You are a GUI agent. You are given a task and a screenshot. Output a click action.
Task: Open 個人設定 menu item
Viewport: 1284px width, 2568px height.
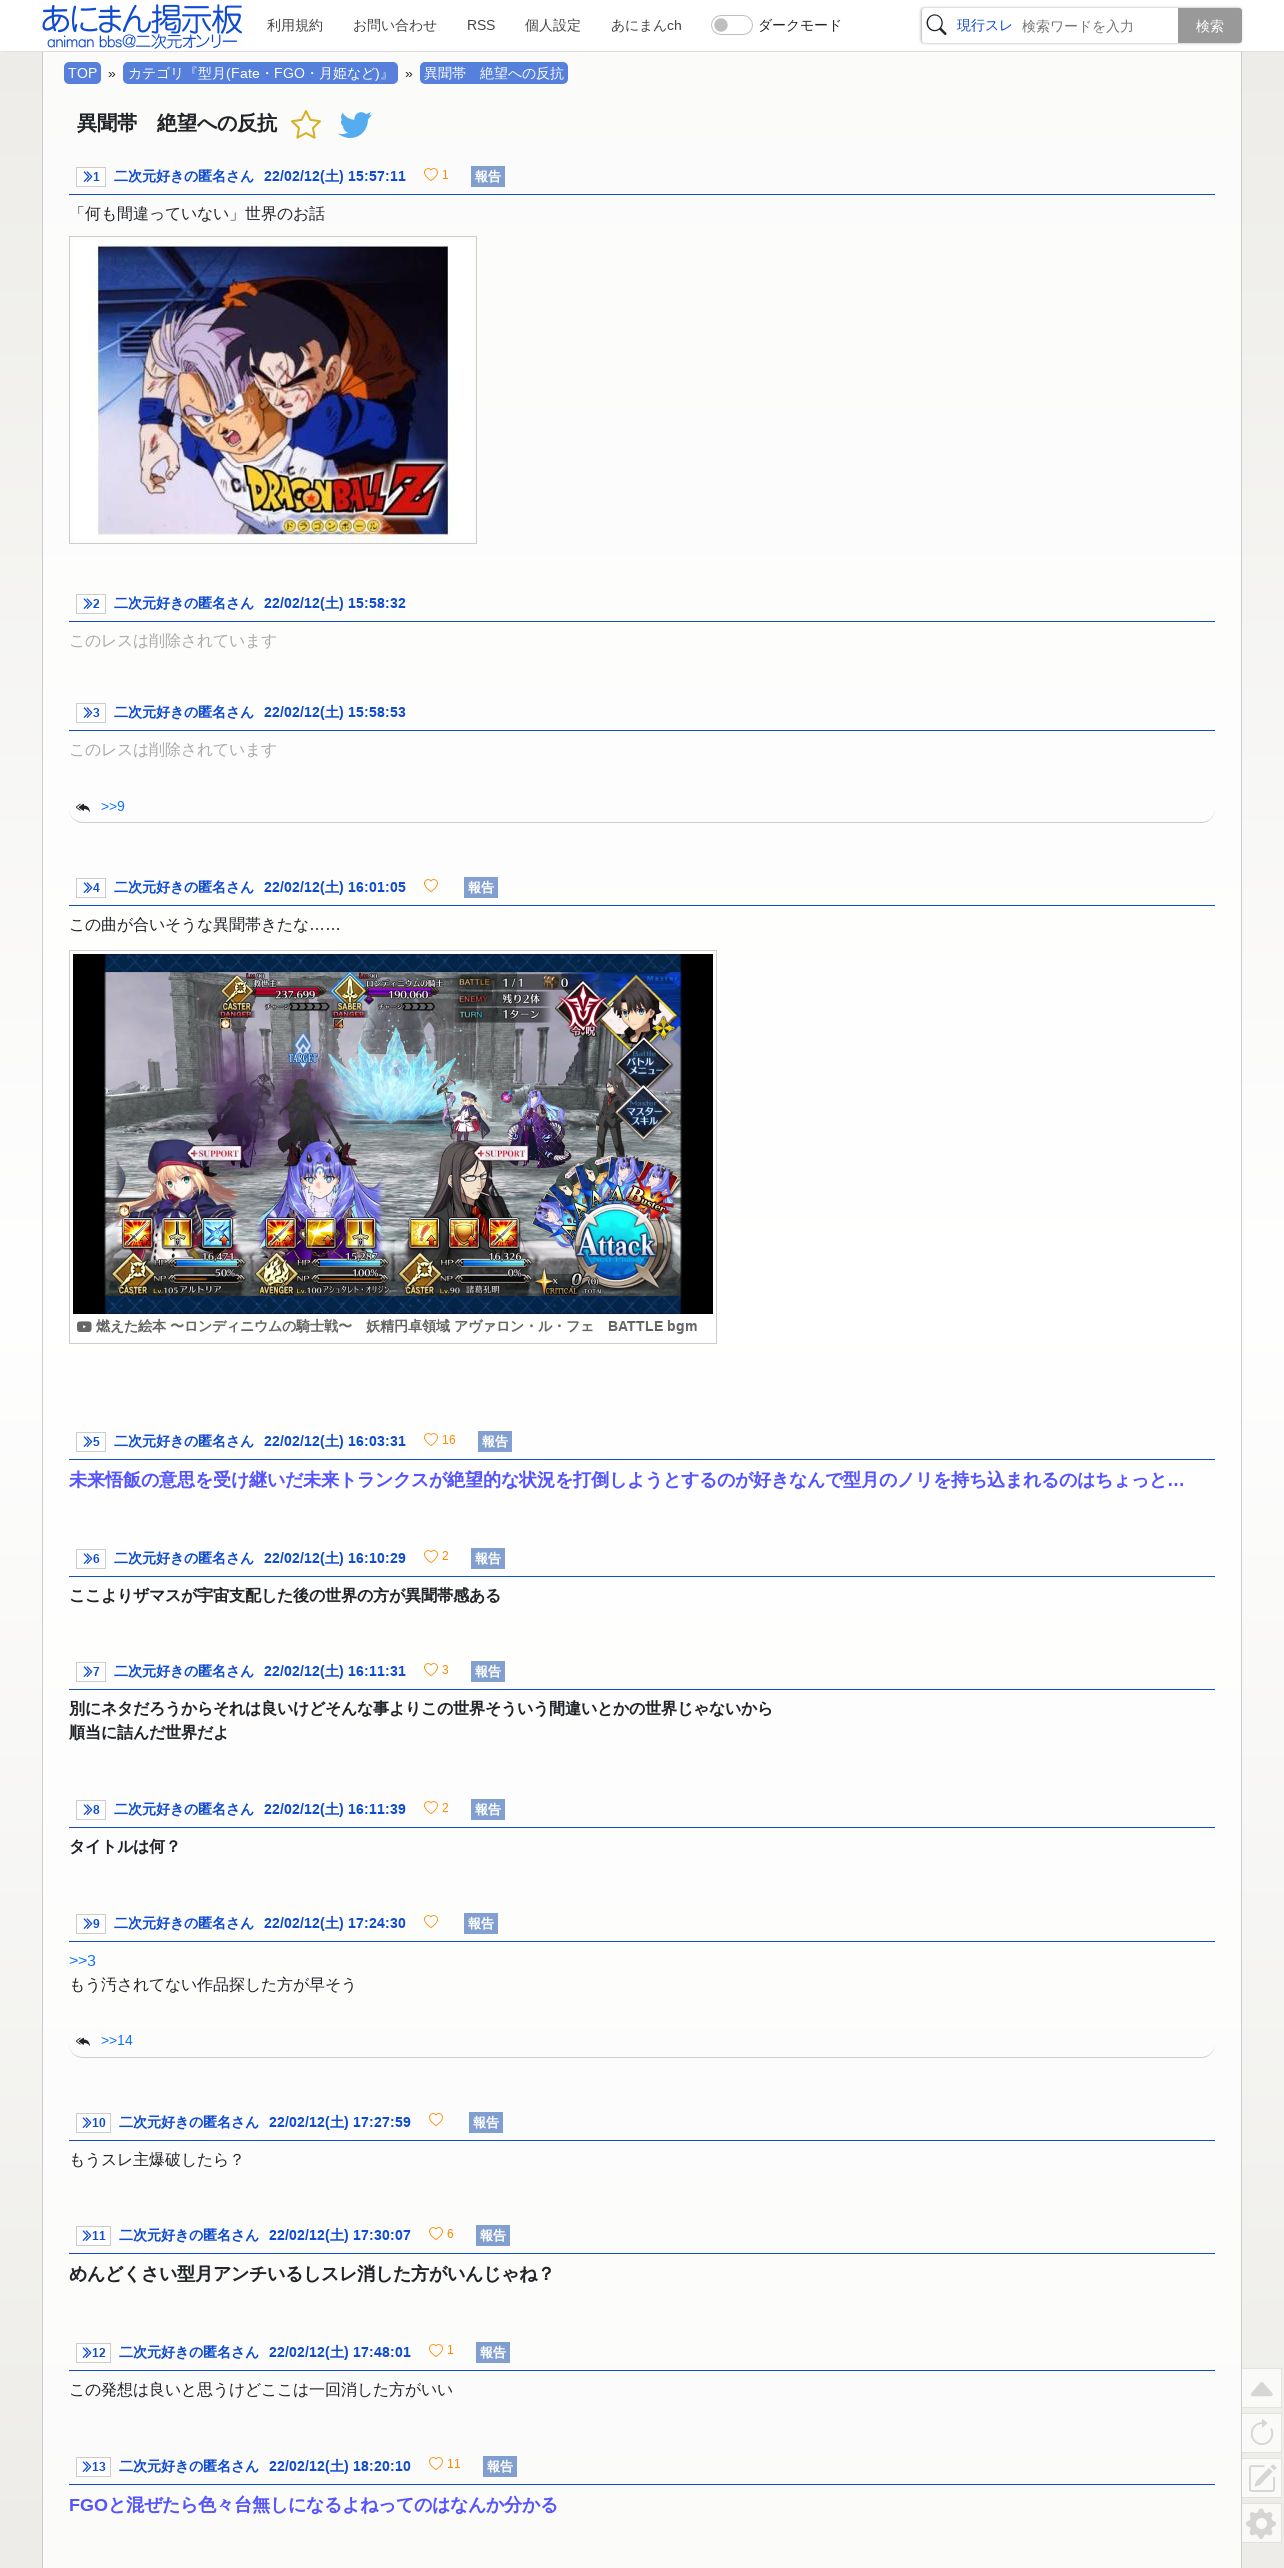[x=553, y=25]
